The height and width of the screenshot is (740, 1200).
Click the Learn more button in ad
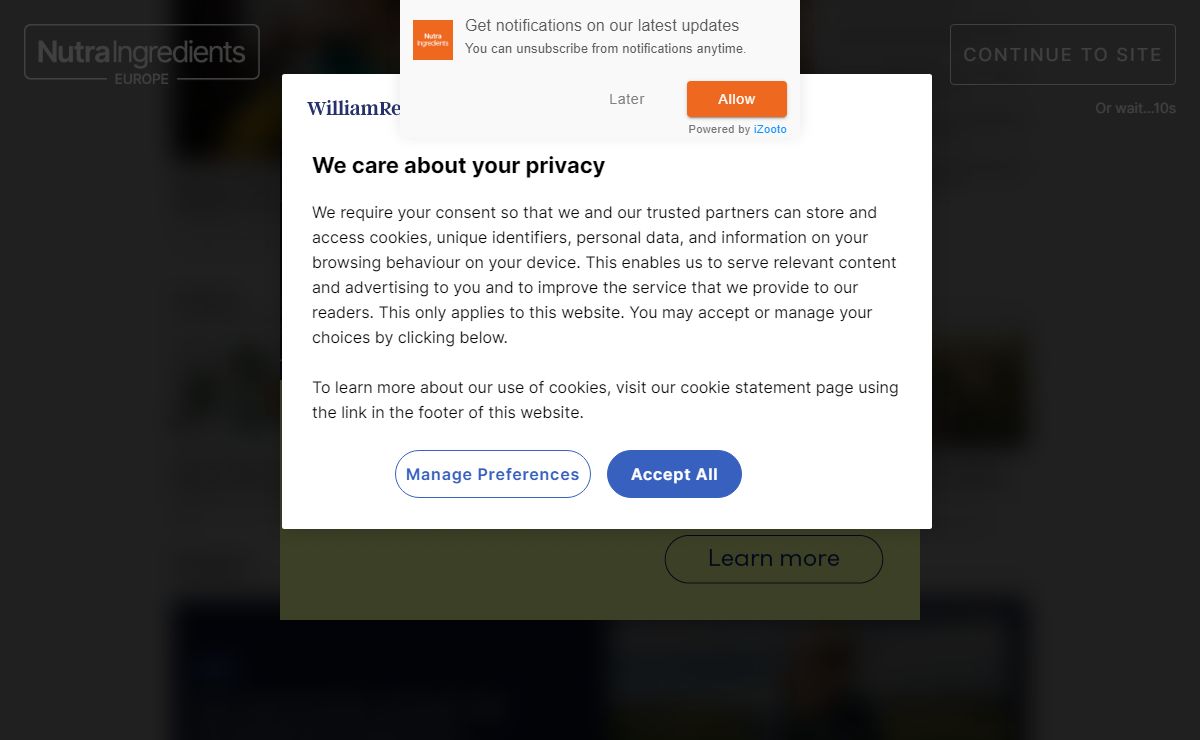(x=774, y=559)
